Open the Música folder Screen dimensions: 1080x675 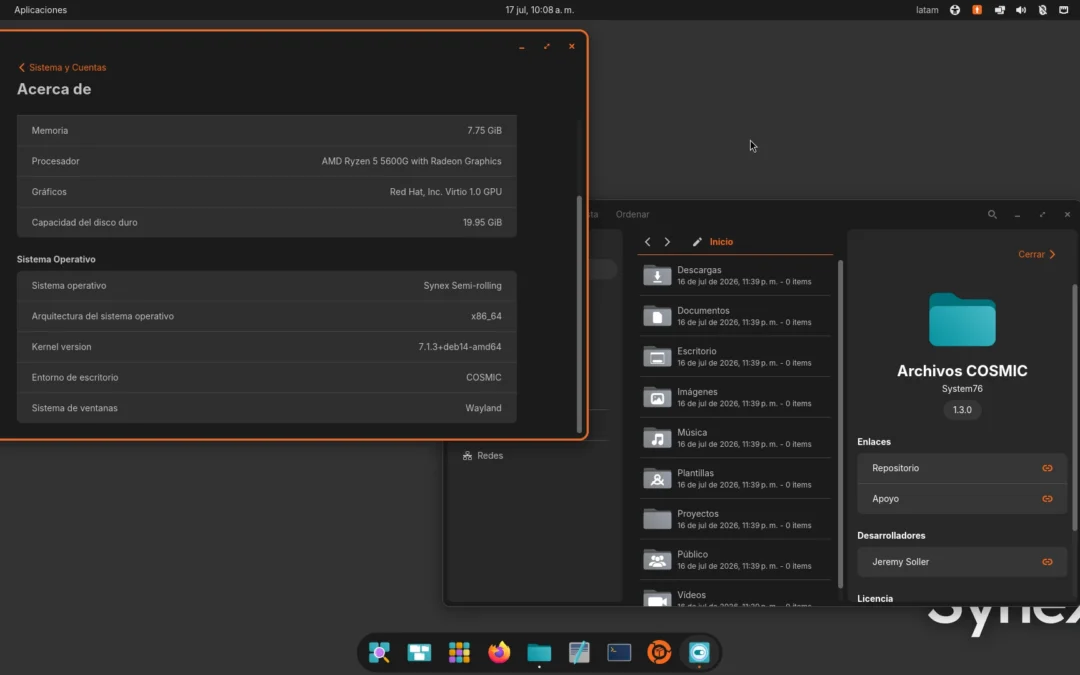pos(736,438)
